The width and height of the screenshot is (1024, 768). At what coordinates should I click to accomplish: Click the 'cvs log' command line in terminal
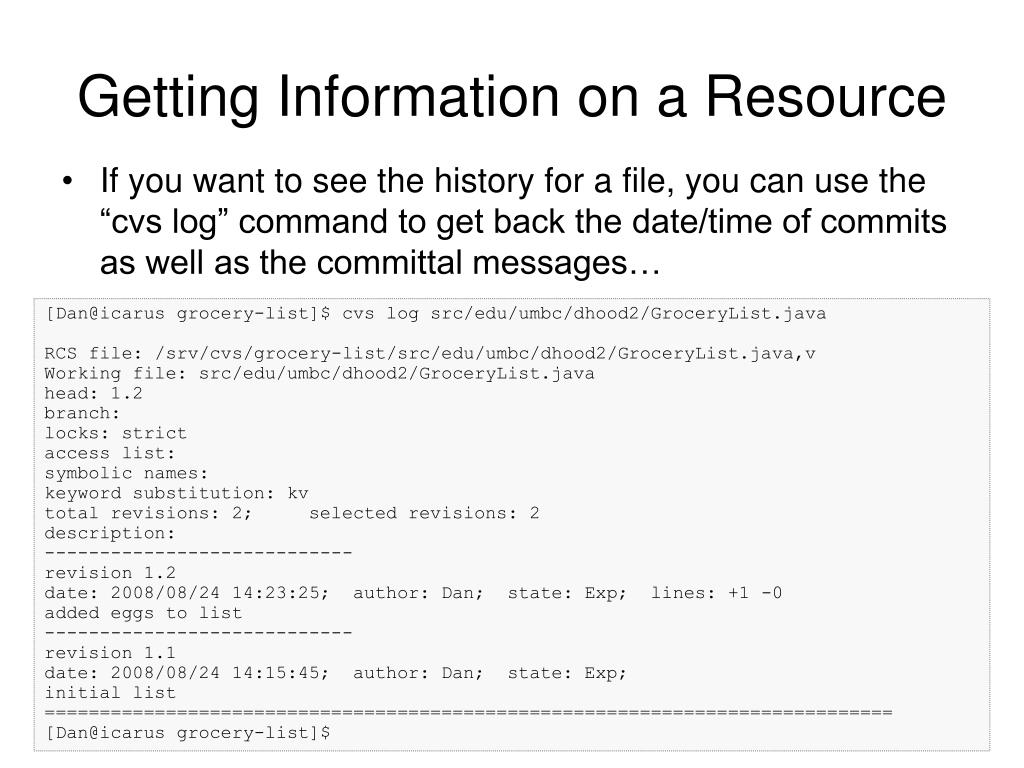[x=436, y=314]
